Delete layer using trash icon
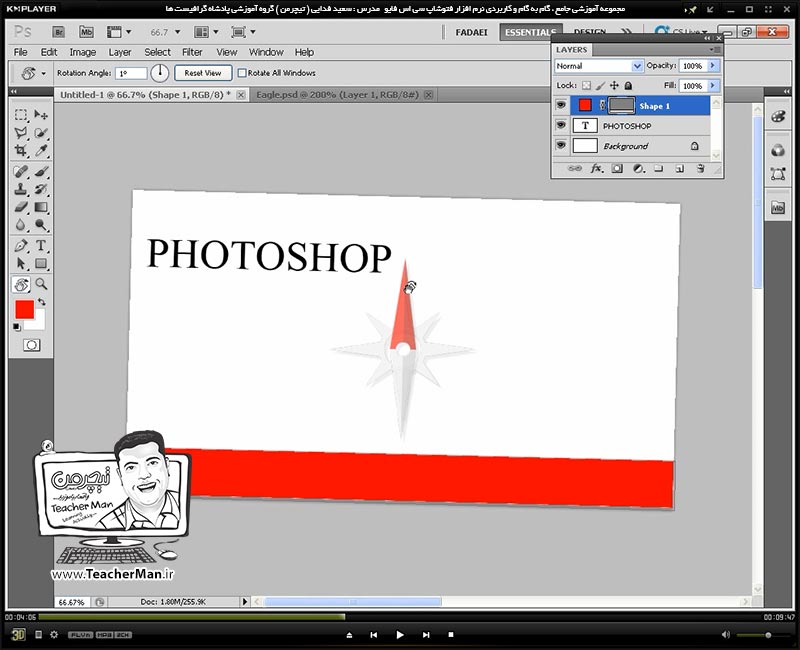 (701, 168)
